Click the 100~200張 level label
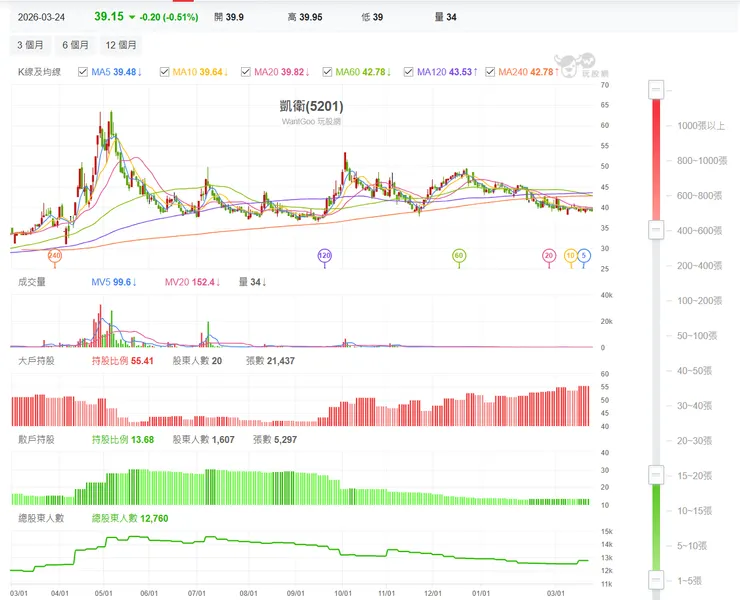 coord(699,300)
